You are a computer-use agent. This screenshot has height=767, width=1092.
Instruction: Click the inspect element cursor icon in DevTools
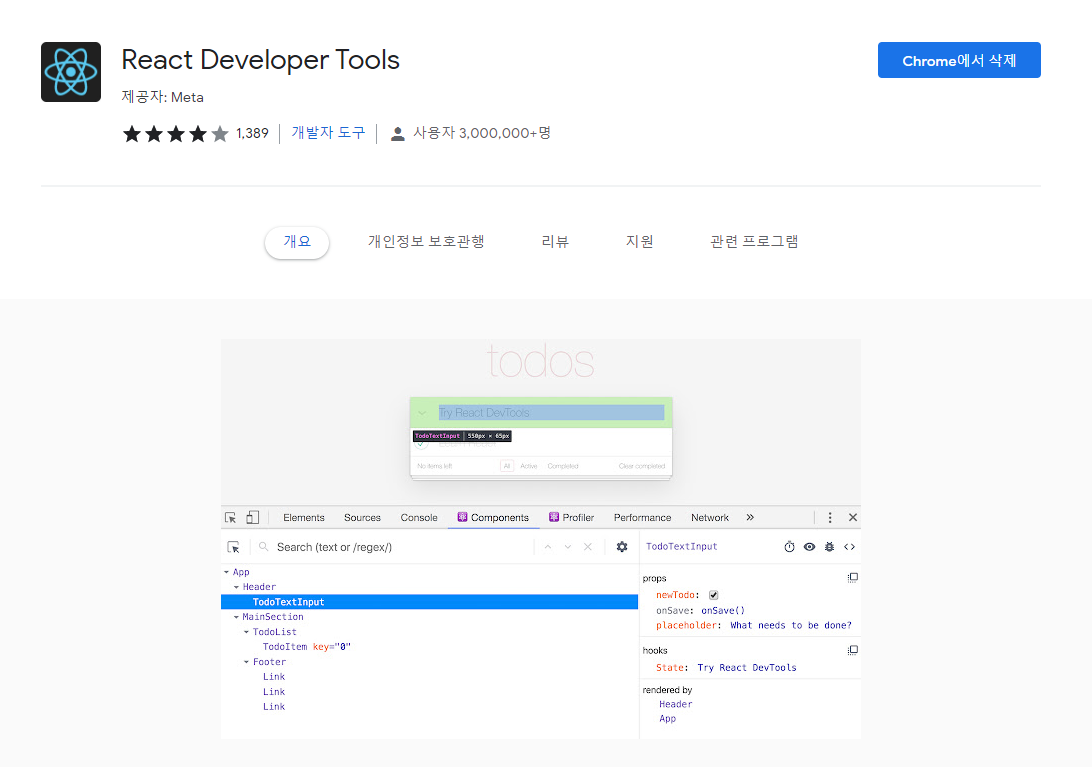pos(231,518)
